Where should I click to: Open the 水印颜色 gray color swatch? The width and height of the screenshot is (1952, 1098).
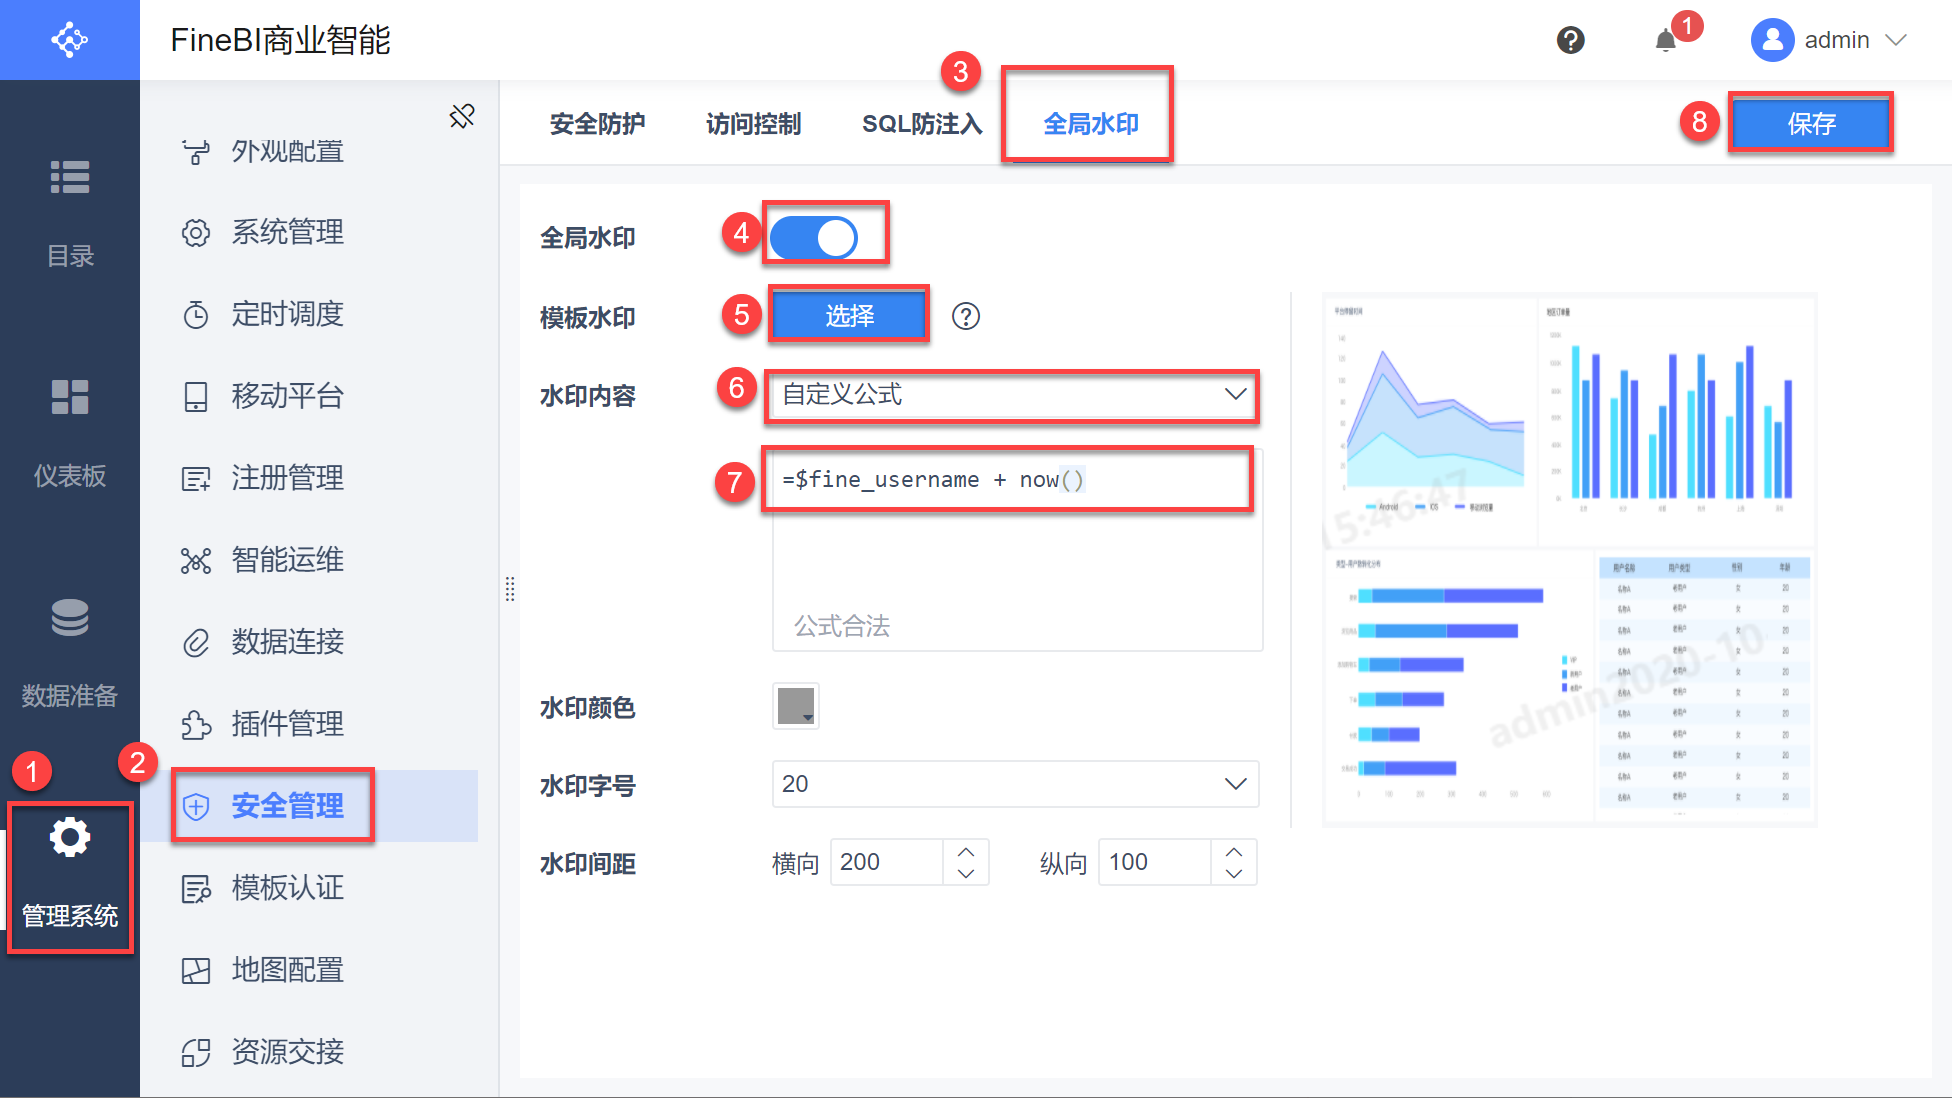[796, 706]
